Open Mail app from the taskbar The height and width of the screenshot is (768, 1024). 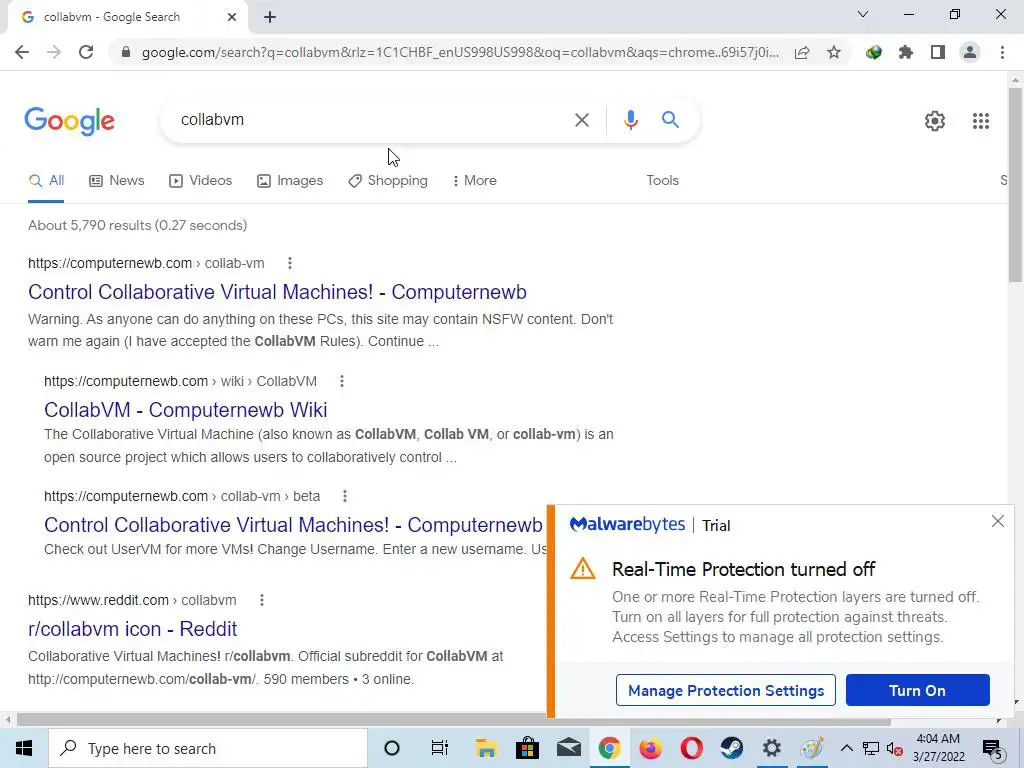click(x=568, y=748)
